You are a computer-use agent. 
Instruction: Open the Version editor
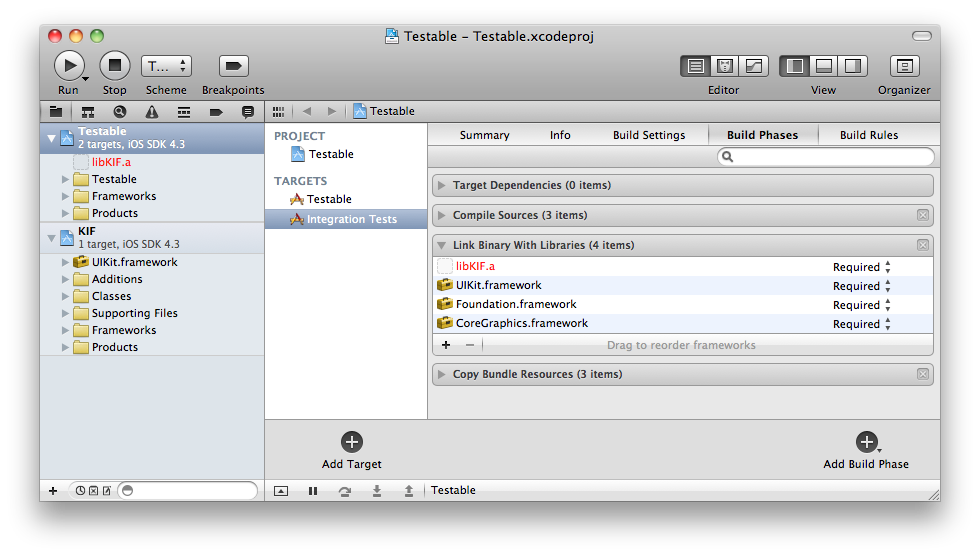click(753, 66)
